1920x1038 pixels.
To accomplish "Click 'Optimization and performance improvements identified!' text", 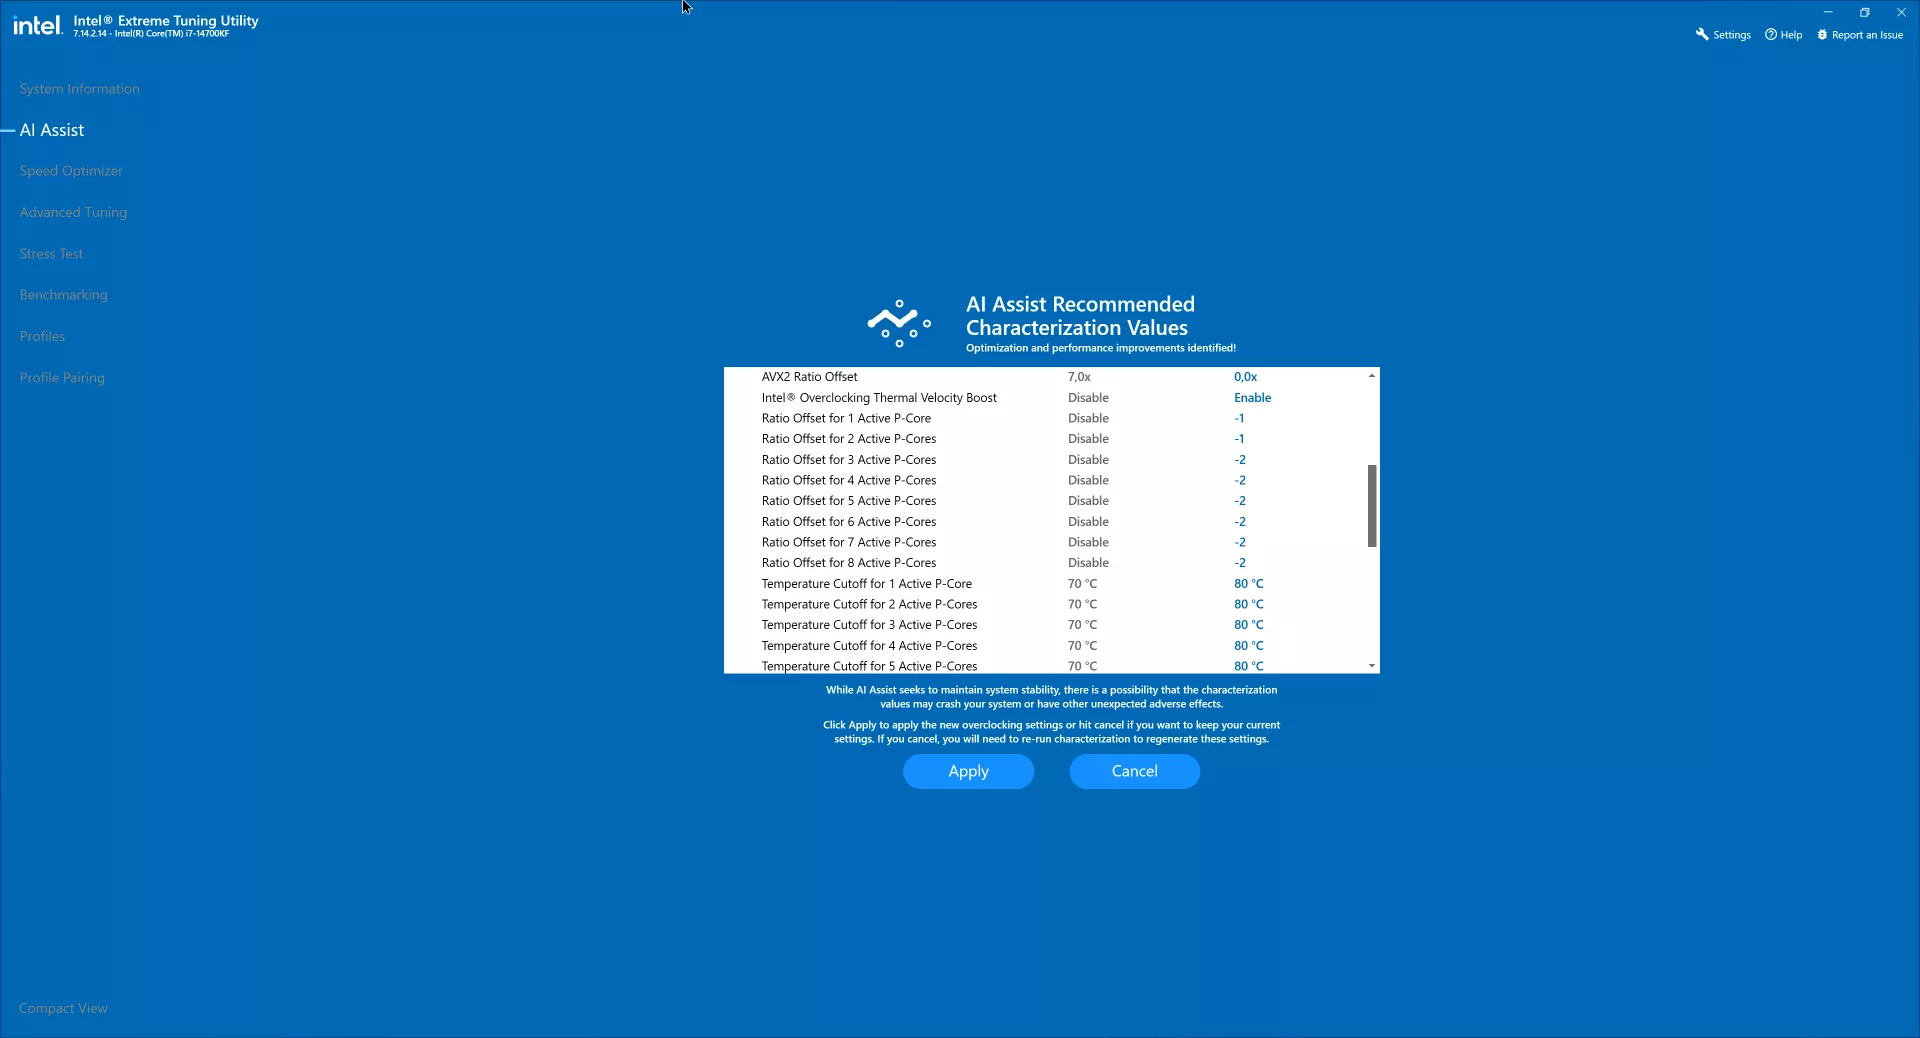I will coord(1101,348).
